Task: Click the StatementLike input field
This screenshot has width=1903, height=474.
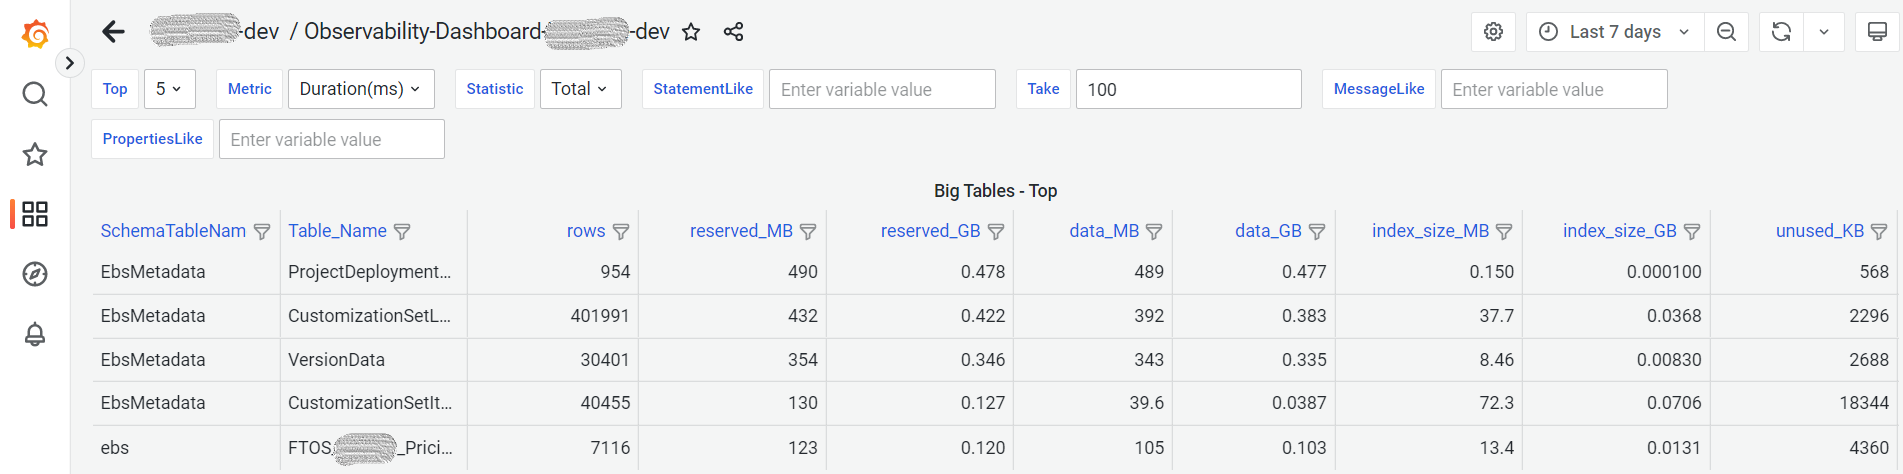Action: coord(881,89)
